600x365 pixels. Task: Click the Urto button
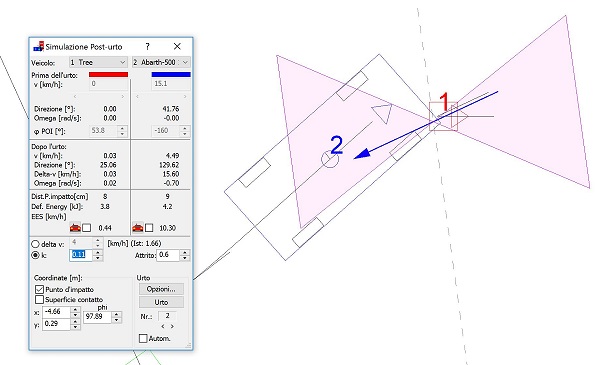pyautogui.click(x=161, y=302)
